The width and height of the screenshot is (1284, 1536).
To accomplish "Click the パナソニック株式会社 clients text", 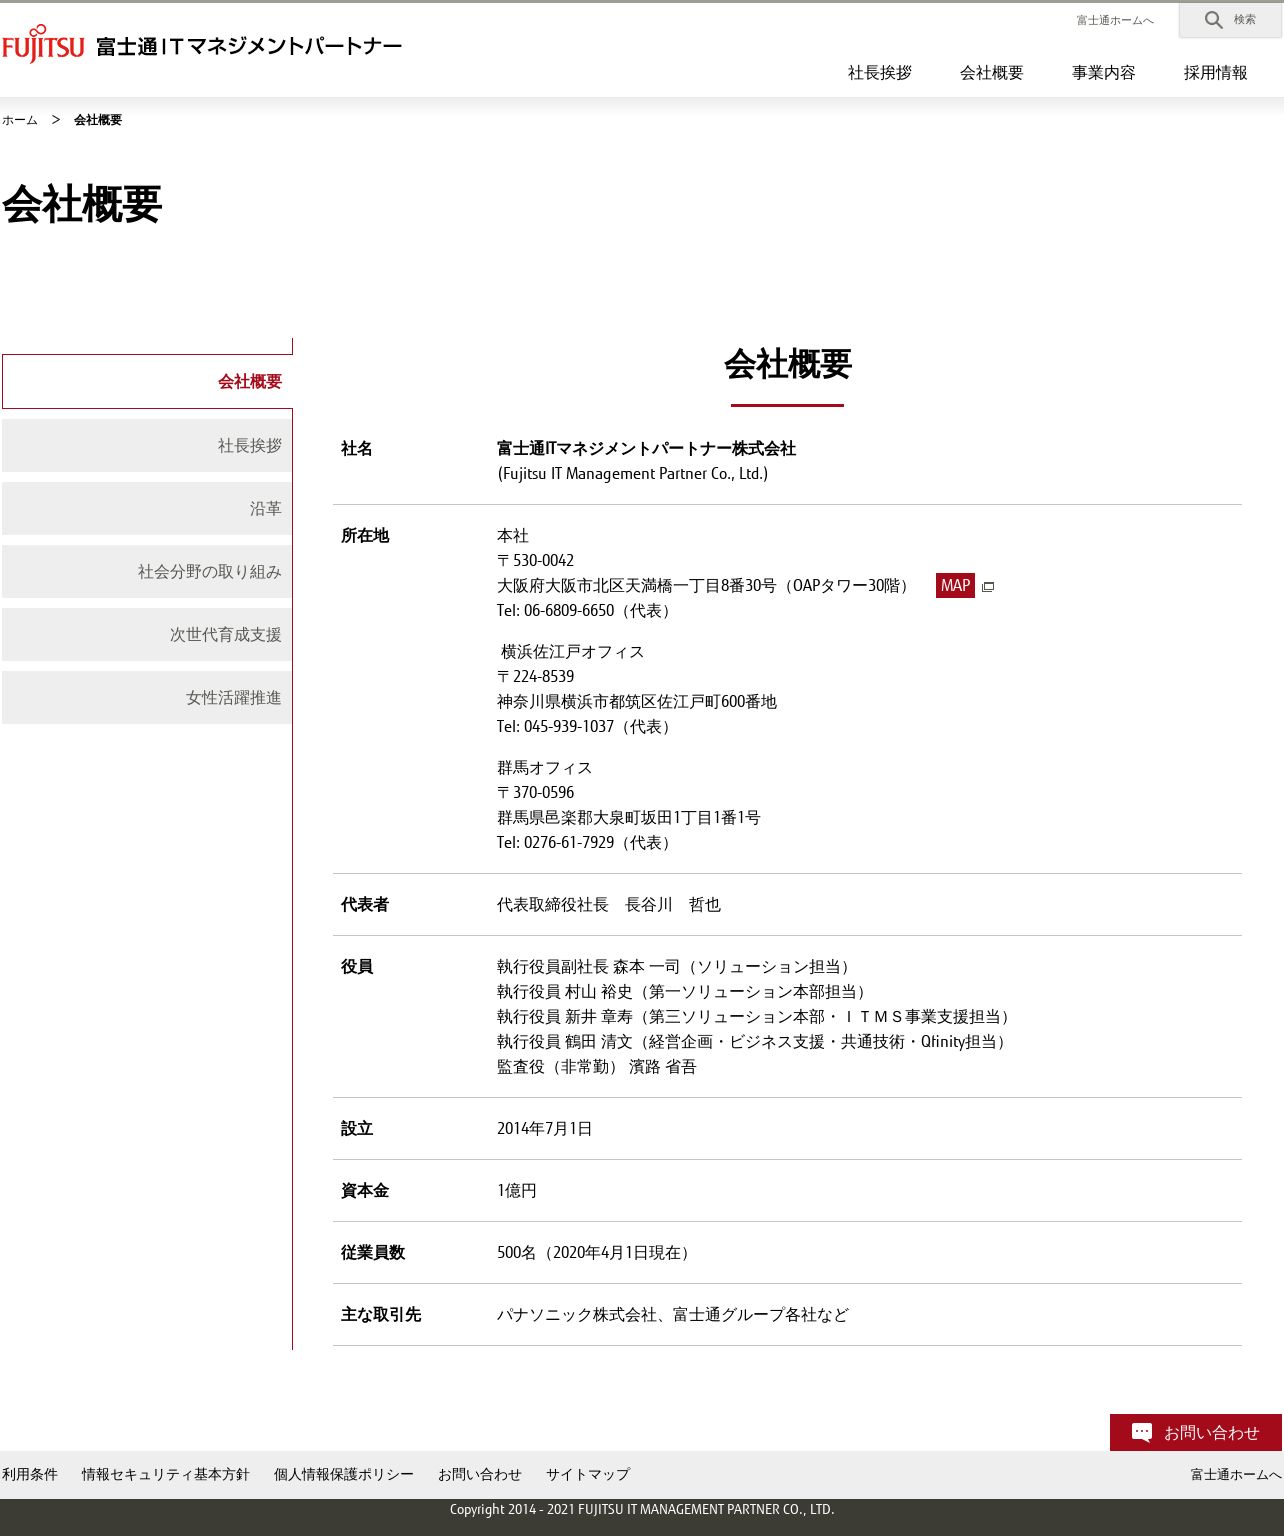I will tap(673, 1315).
